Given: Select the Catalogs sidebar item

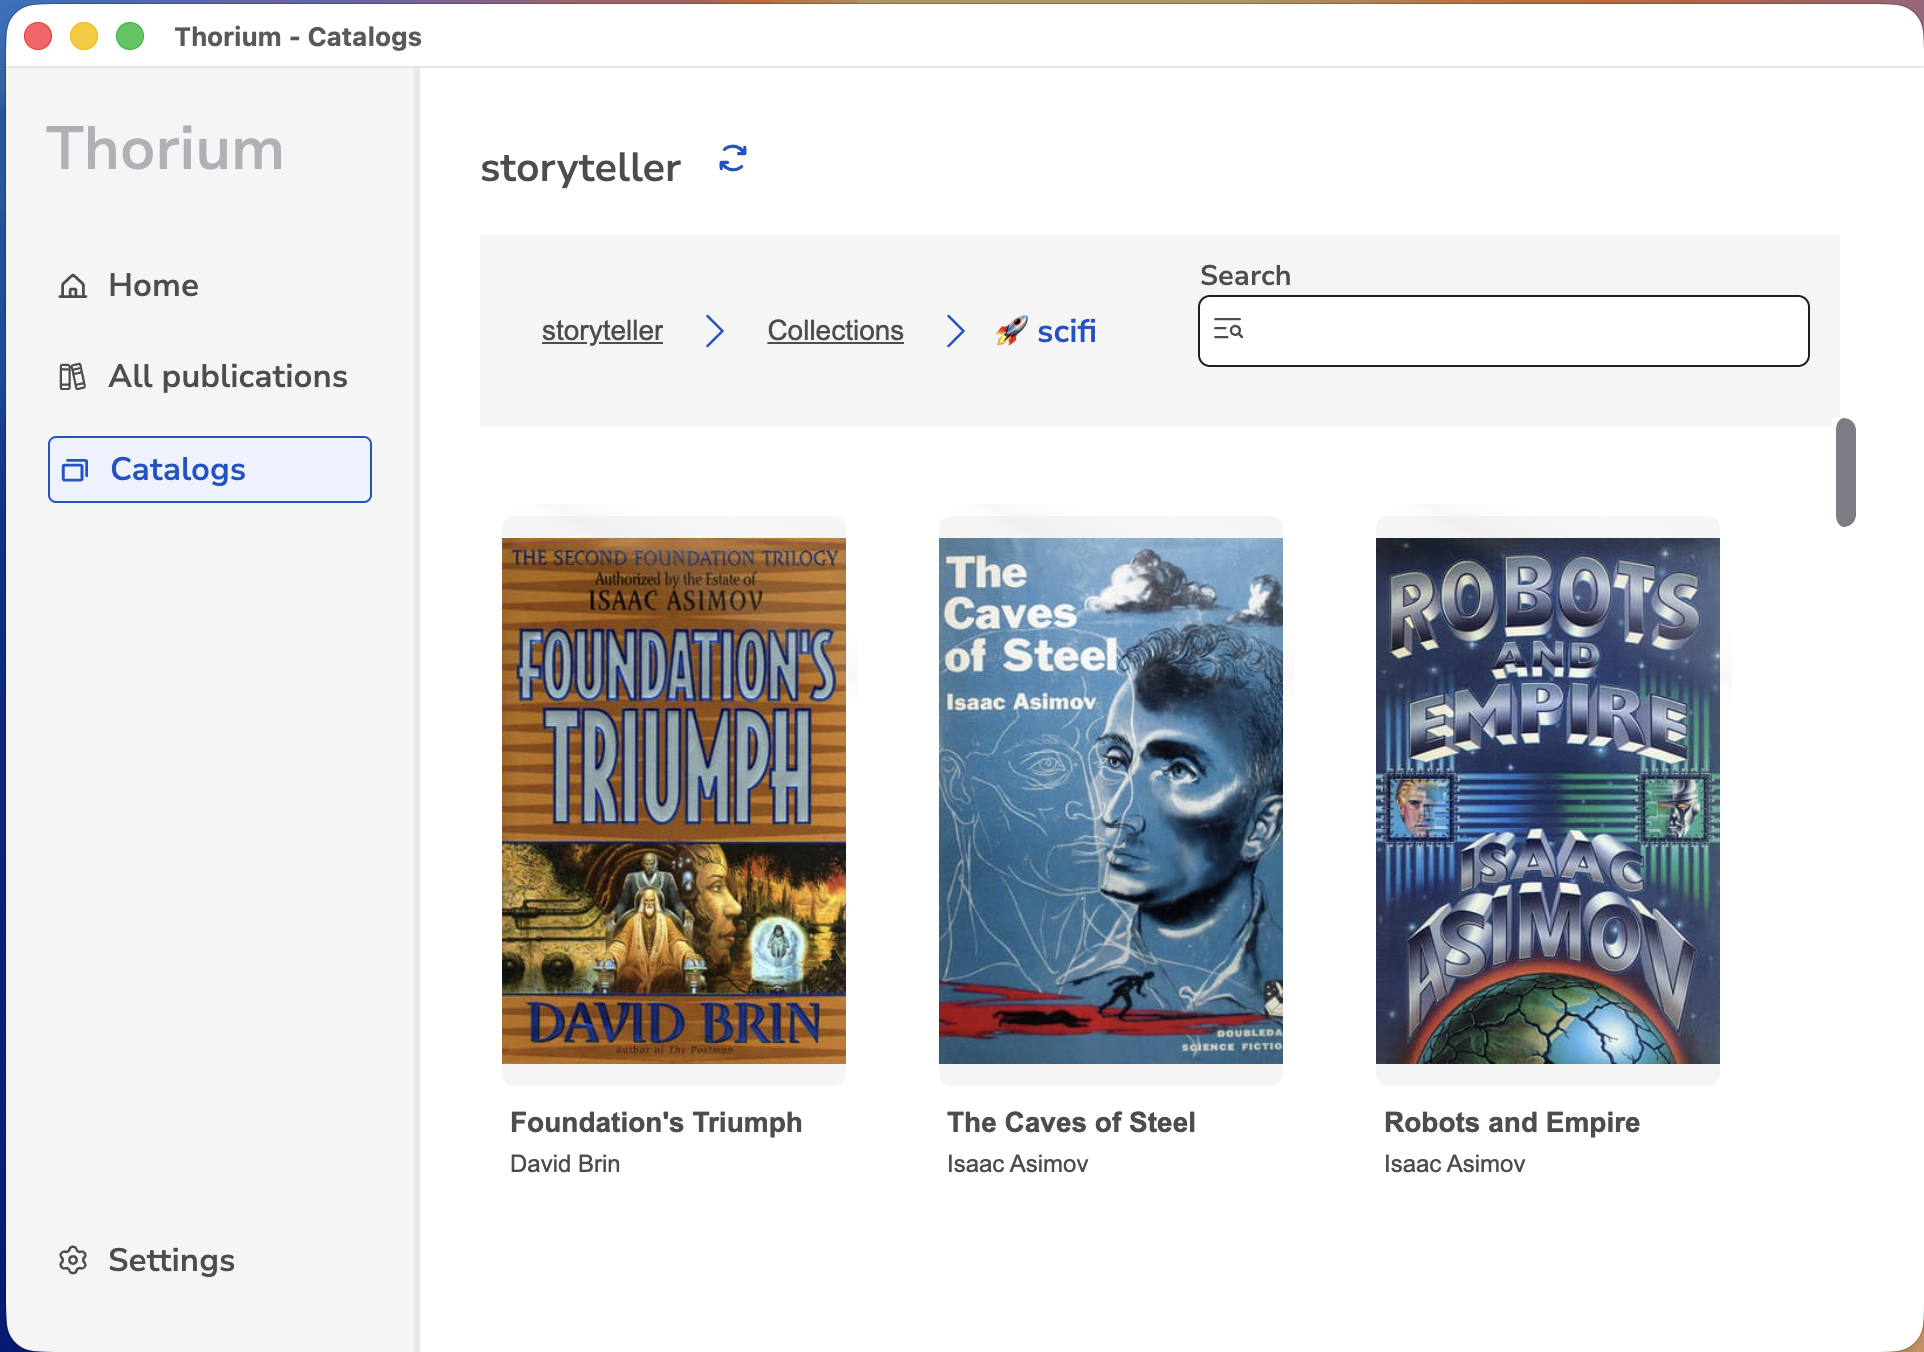Looking at the screenshot, I should [210, 470].
